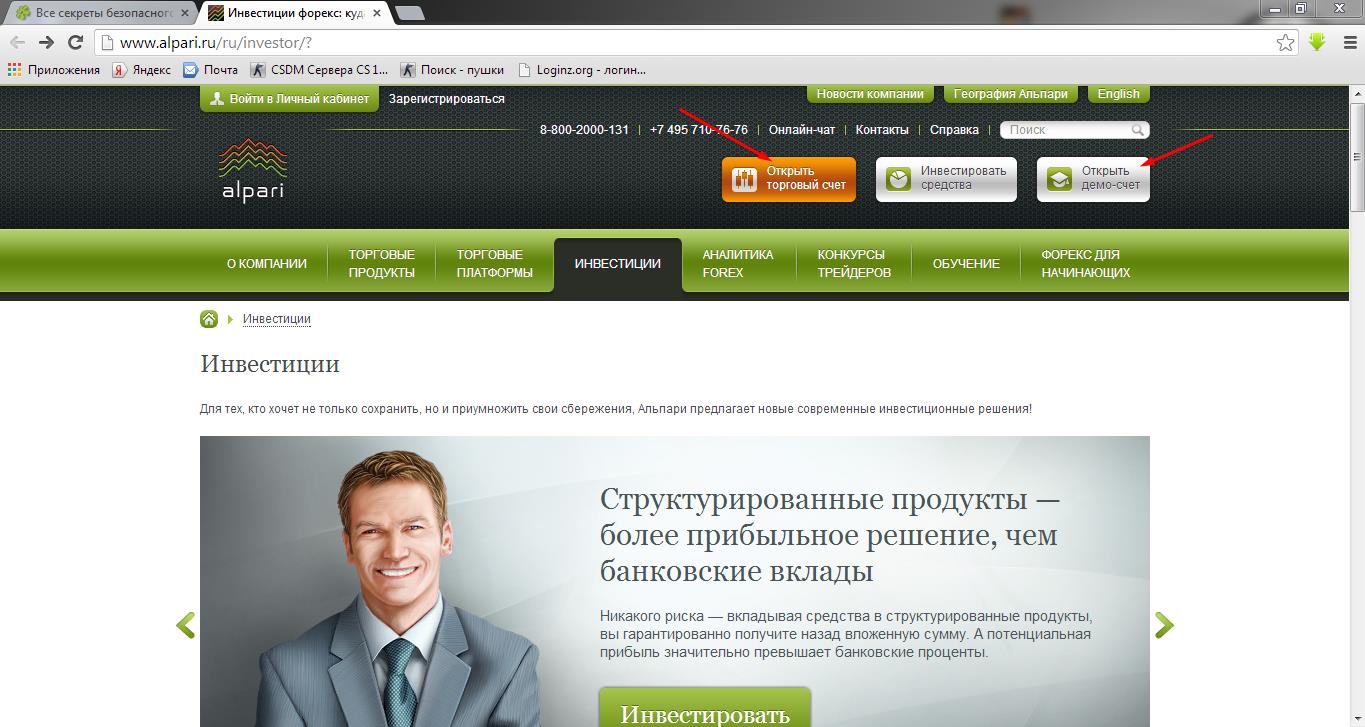The height and width of the screenshot is (727, 1365).
Task: Go to previous banner slide arrow
Action: point(185,625)
